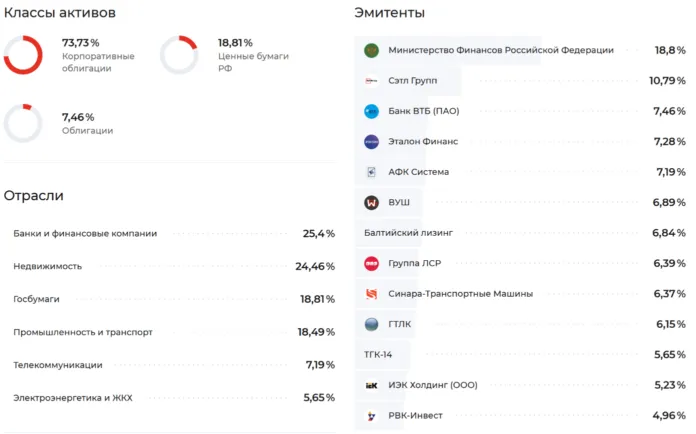This screenshot has width=696, height=434.
Task: Open the Госбумаги sector entry
Action: pos(170,300)
